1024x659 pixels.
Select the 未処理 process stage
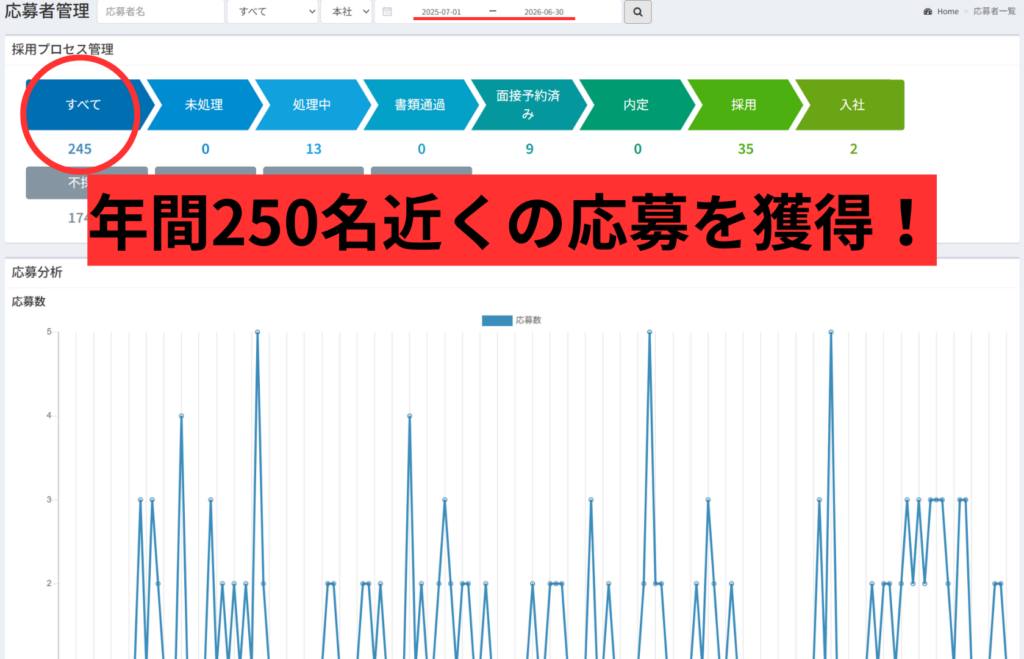[204, 104]
